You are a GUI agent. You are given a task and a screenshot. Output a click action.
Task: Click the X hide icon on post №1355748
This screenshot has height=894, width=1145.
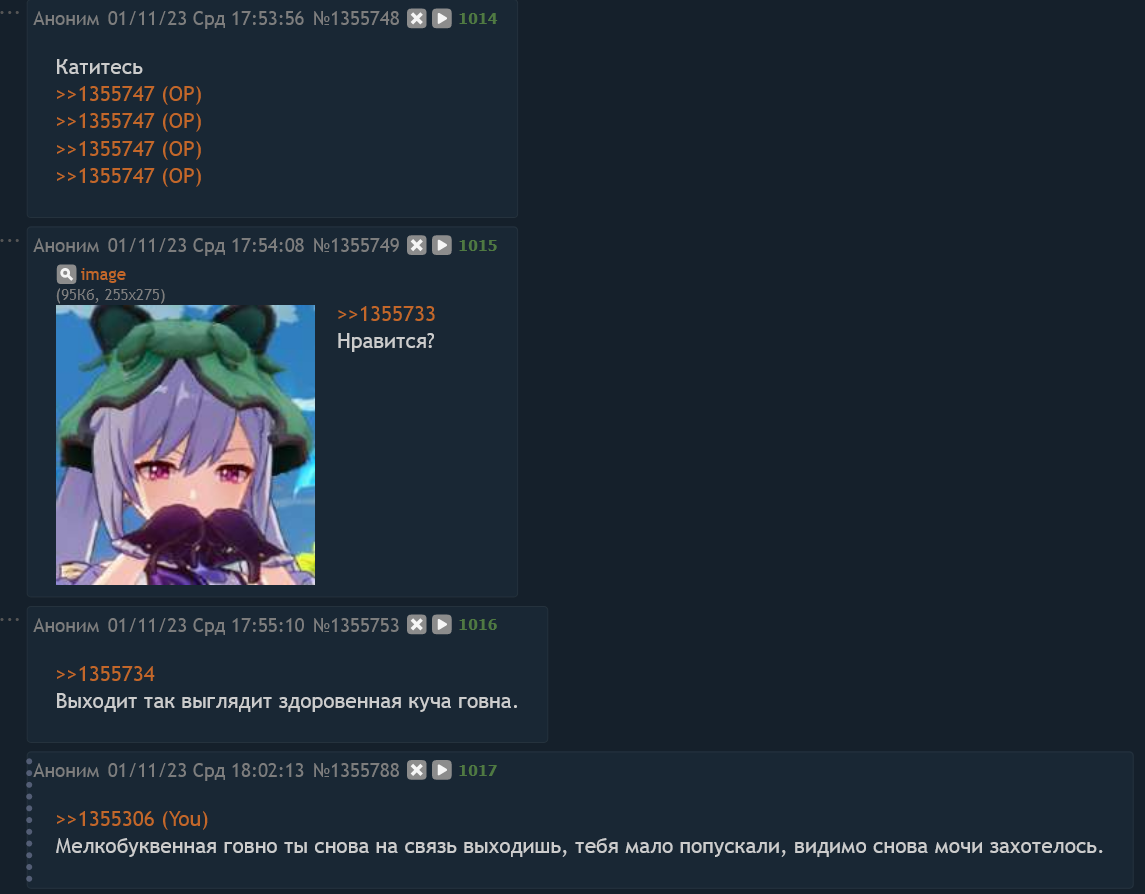tap(416, 19)
